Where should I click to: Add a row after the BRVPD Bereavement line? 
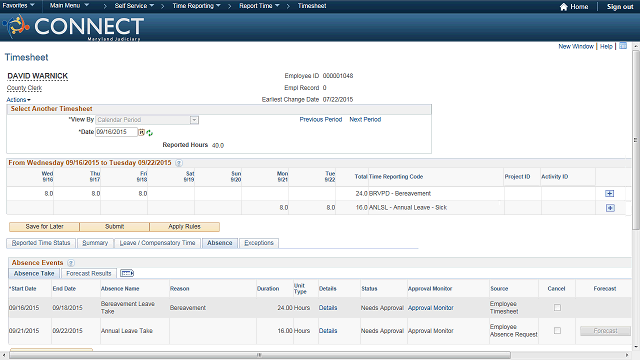pyautogui.click(x=609, y=193)
